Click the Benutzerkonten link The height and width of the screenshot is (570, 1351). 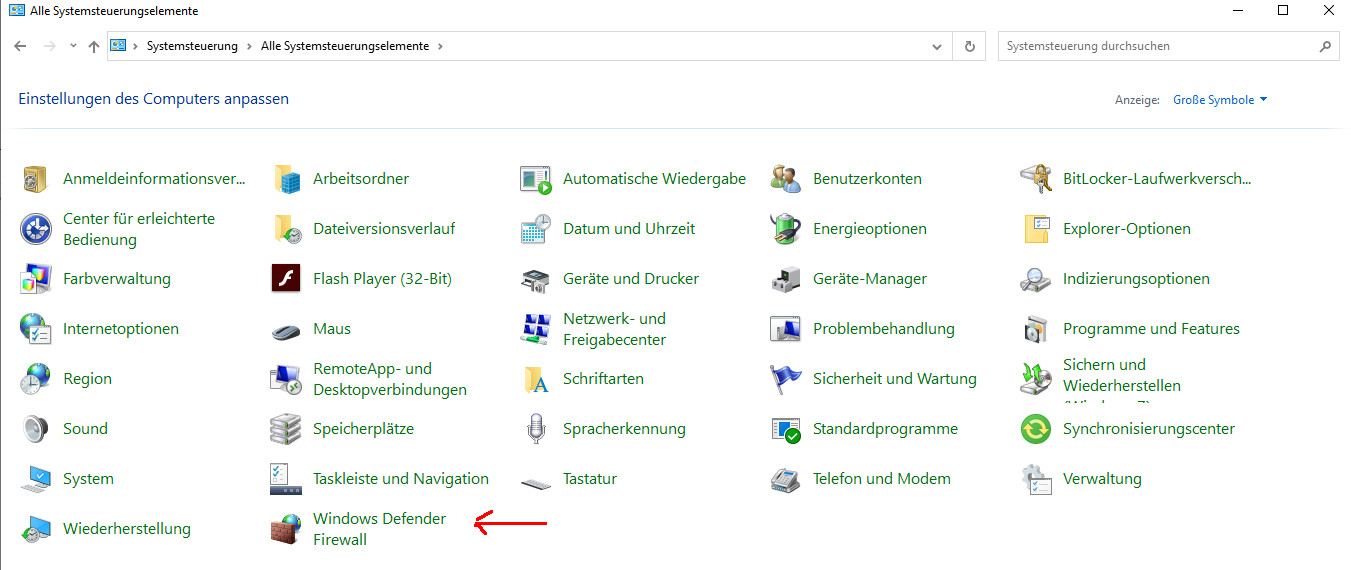[x=867, y=179]
